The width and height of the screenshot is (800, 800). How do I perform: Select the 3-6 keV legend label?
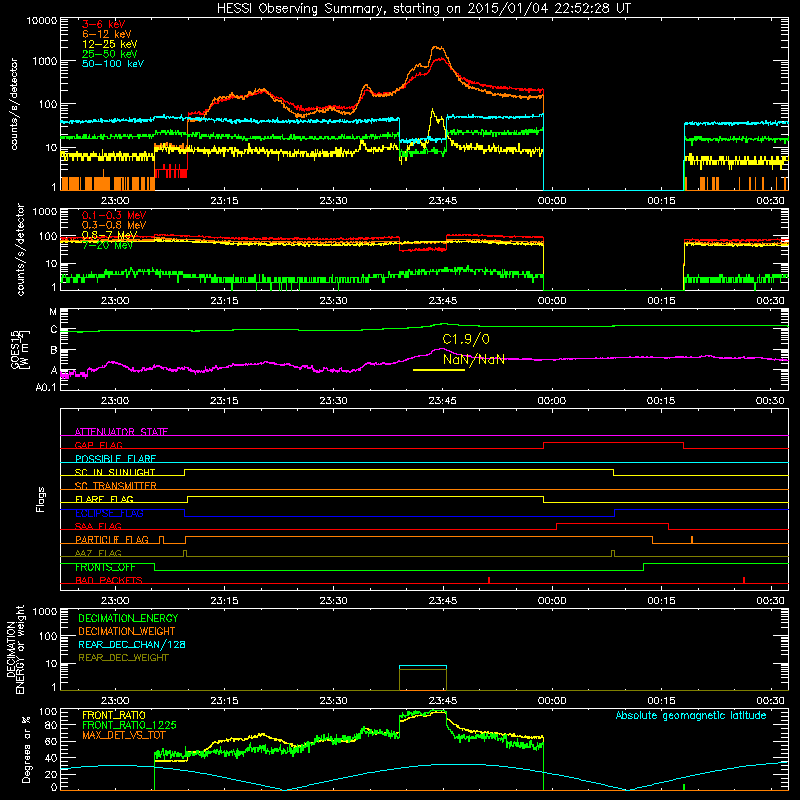pyautogui.click(x=104, y=24)
